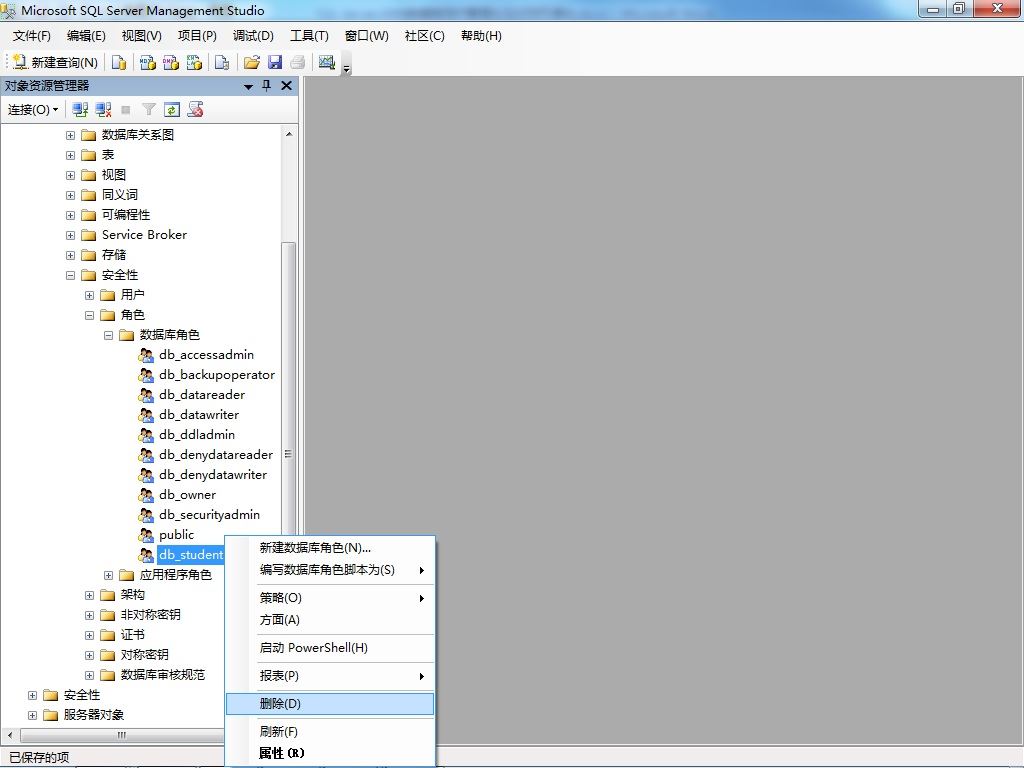Select the public role

coord(176,534)
